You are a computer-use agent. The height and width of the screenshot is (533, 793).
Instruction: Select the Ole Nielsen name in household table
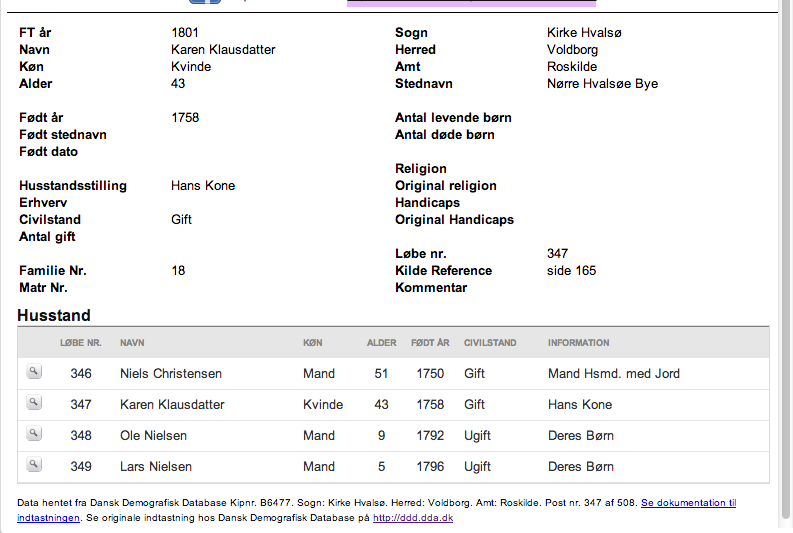[153, 436]
